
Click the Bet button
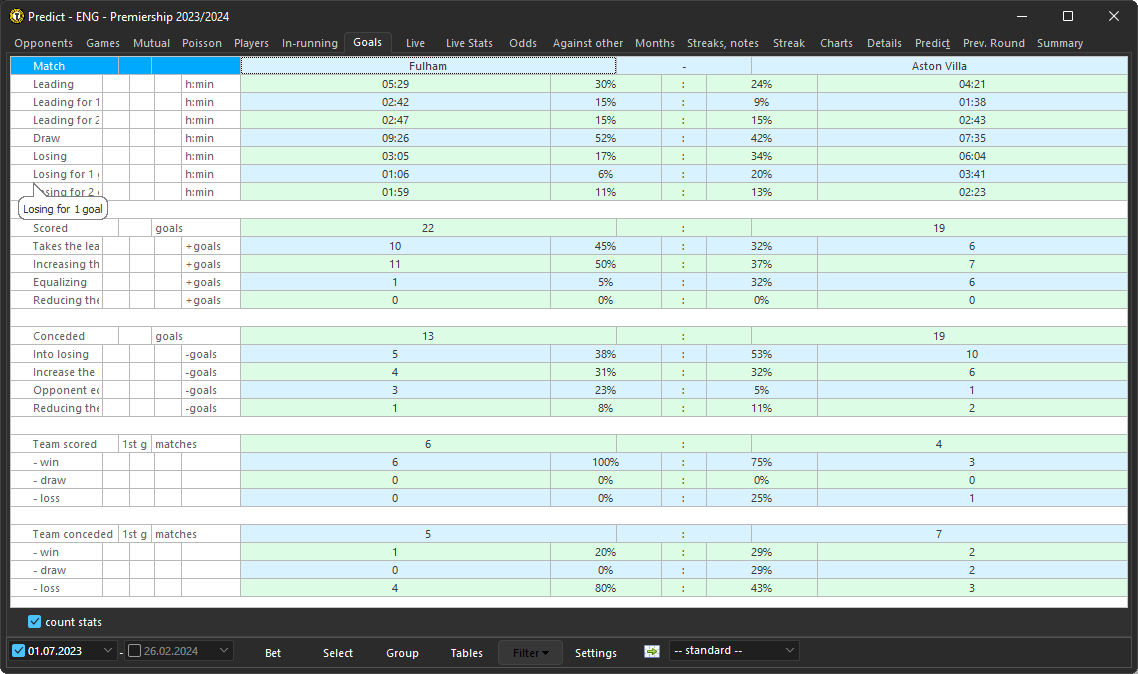pyautogui.click(x=272, y=652)
